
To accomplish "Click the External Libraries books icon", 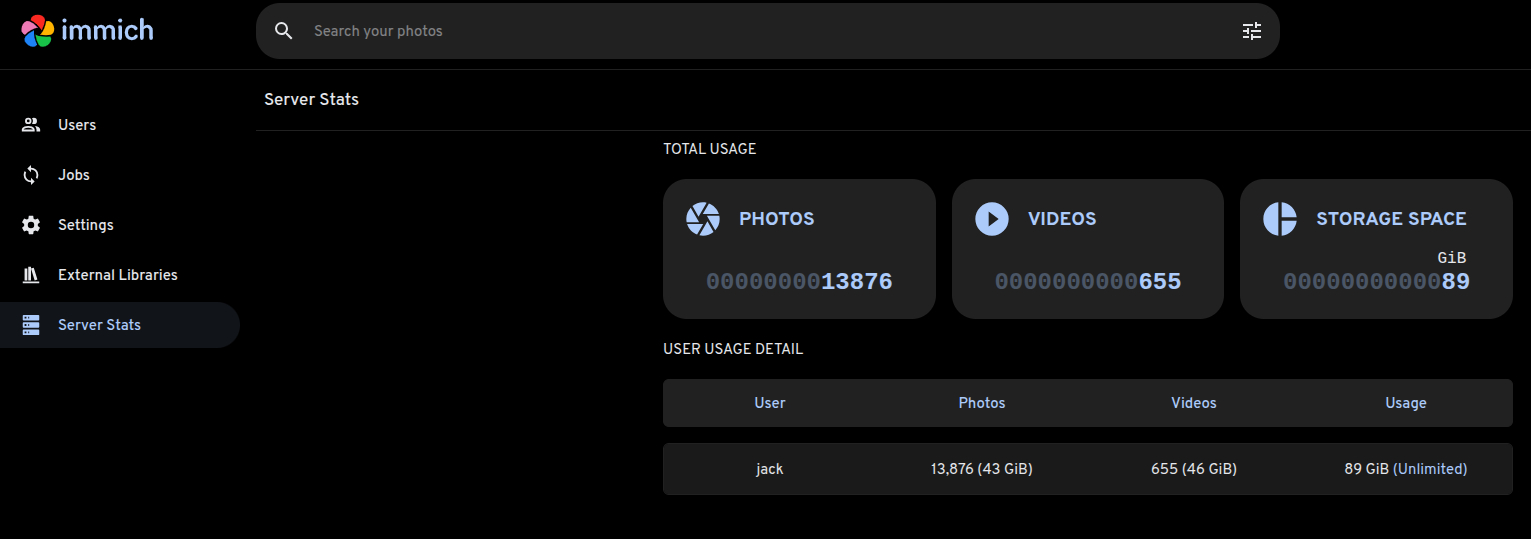I will pos(31,275).
